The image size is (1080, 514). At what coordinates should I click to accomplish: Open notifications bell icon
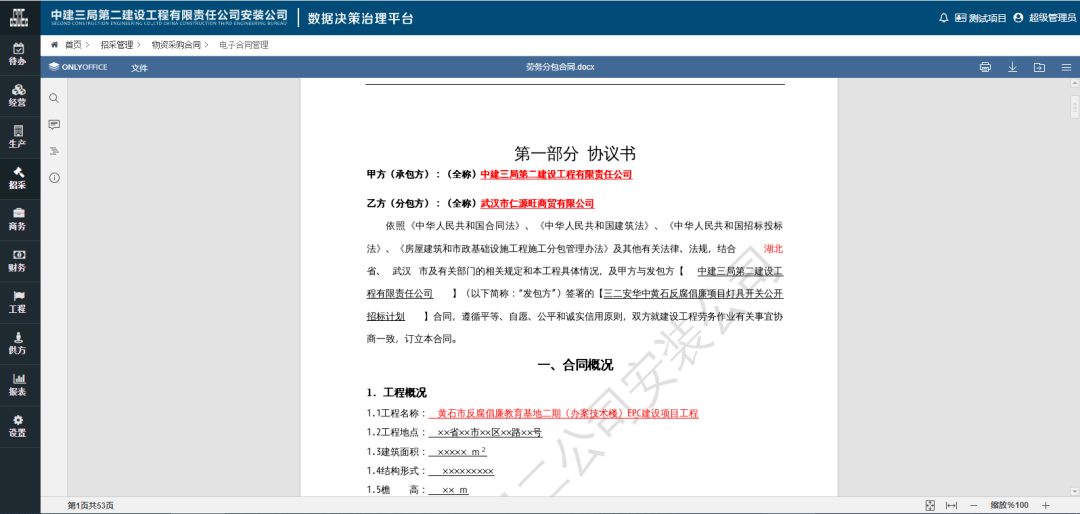pyautogui.click(x=944, y=18)
